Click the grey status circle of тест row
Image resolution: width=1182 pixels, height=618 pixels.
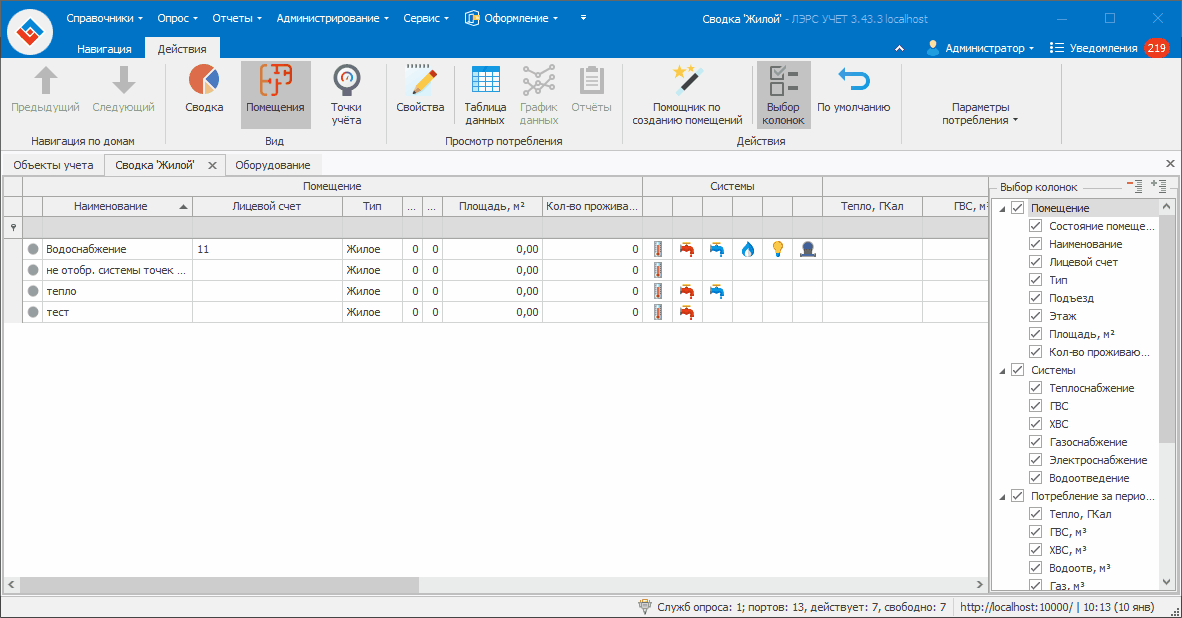click(33, 312)
